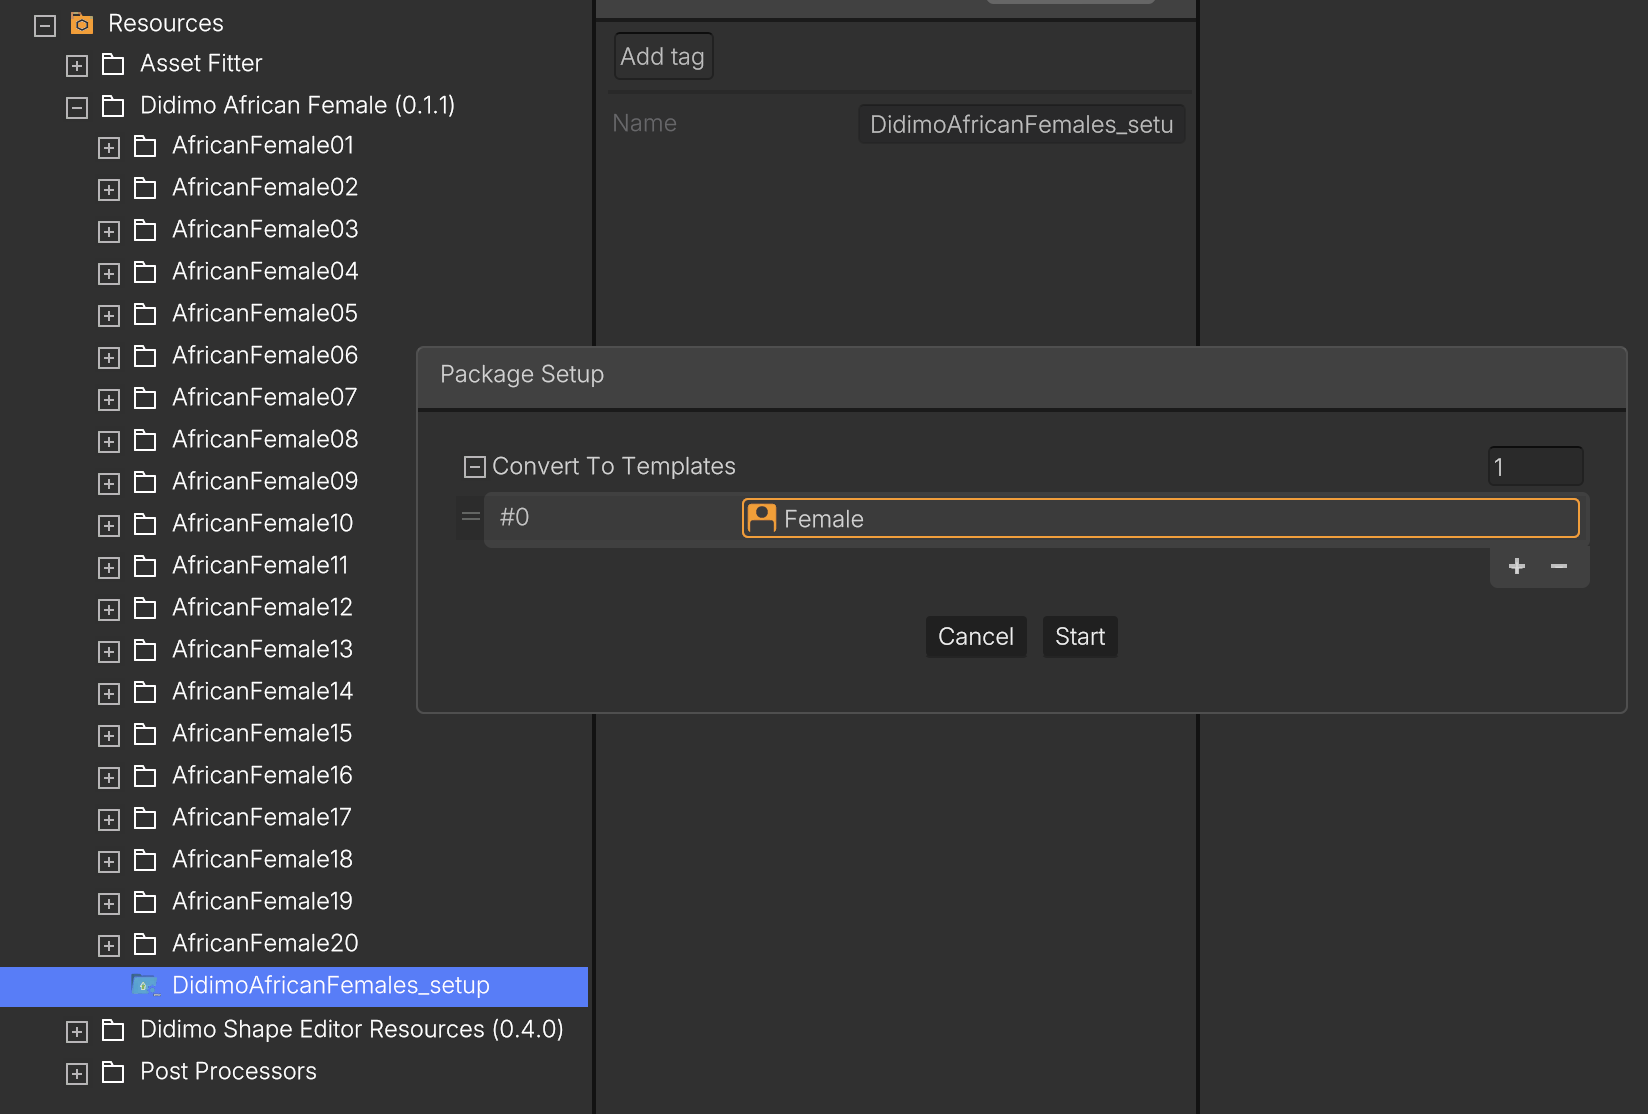Screen dimensions: 1648x1114
Task: Select the DidimoAfricanFemales_setup tree item
Action: point(294,986)
